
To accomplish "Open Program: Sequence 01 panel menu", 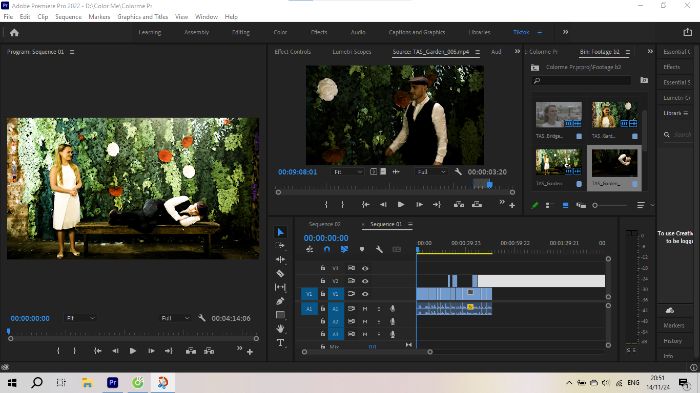I will [72, 52].
